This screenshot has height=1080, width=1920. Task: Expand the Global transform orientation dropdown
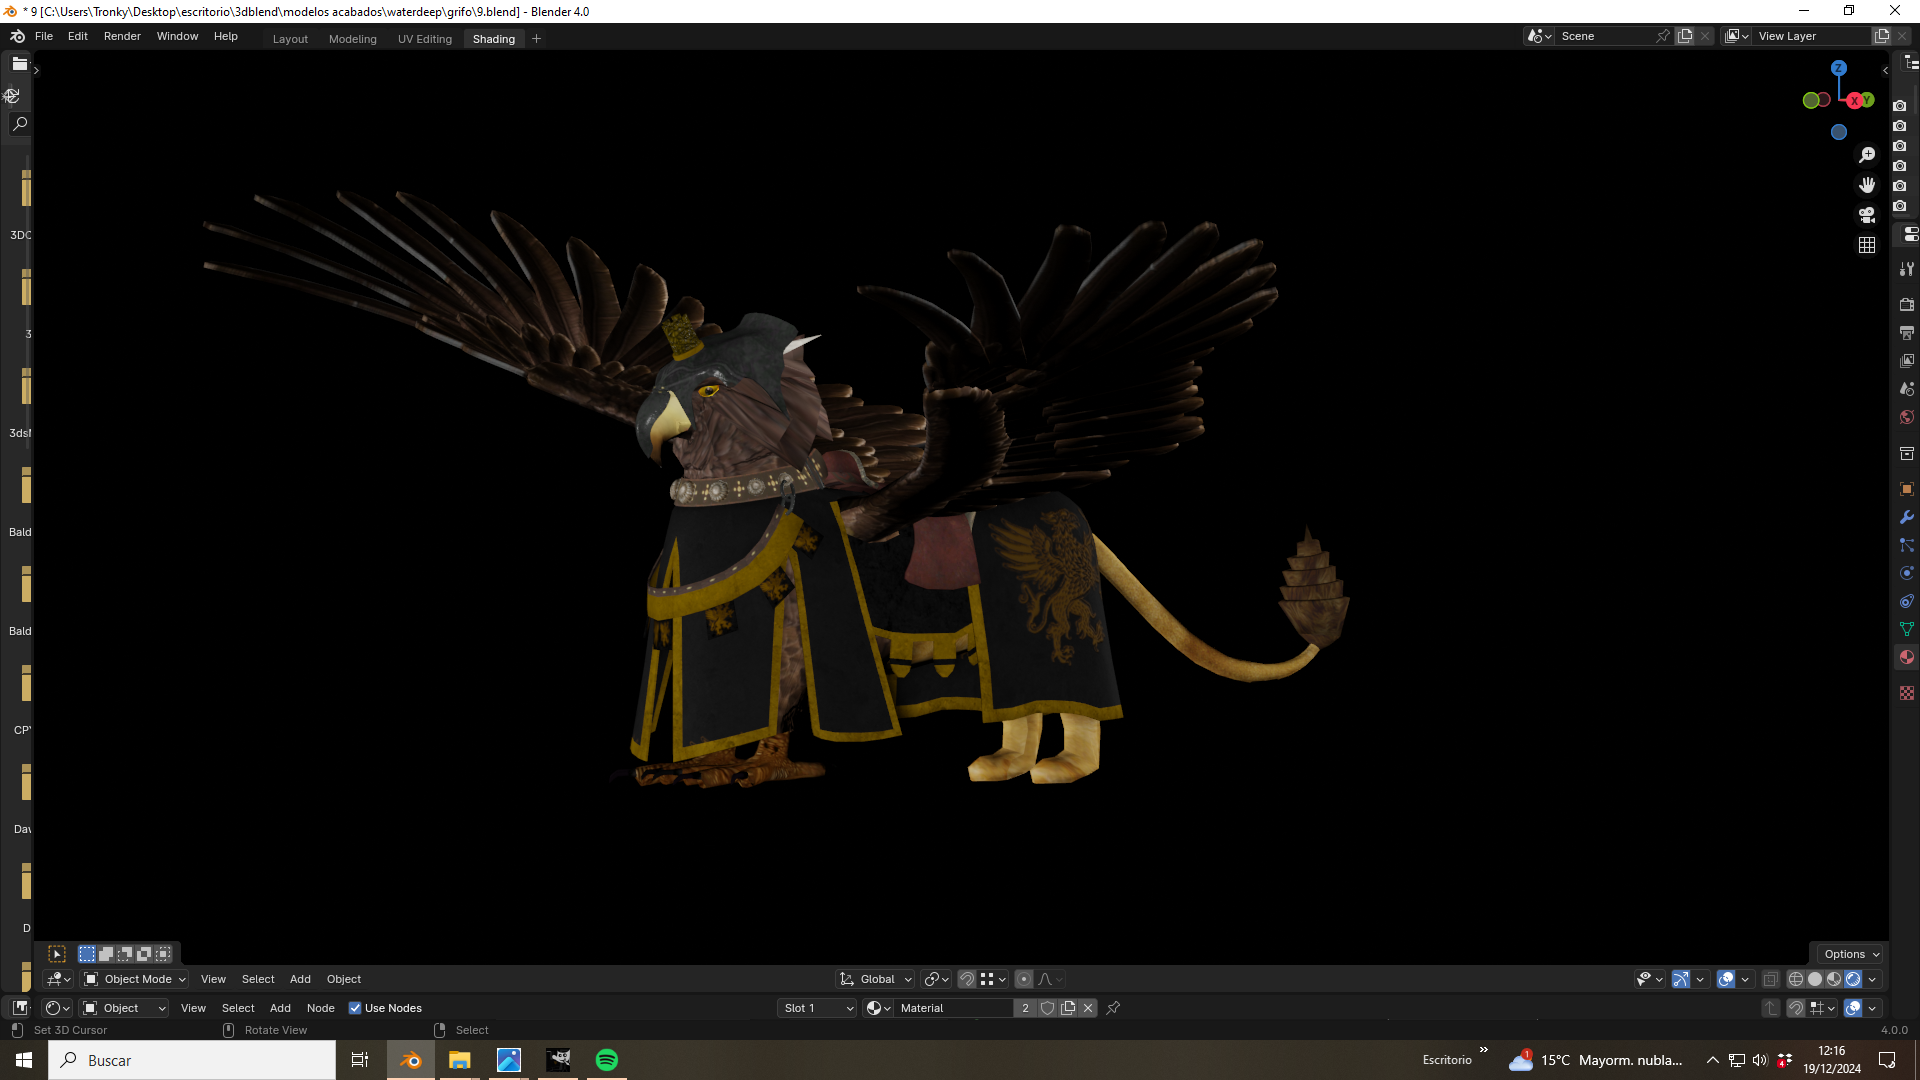pyautogui.click(x=876, y=979)
